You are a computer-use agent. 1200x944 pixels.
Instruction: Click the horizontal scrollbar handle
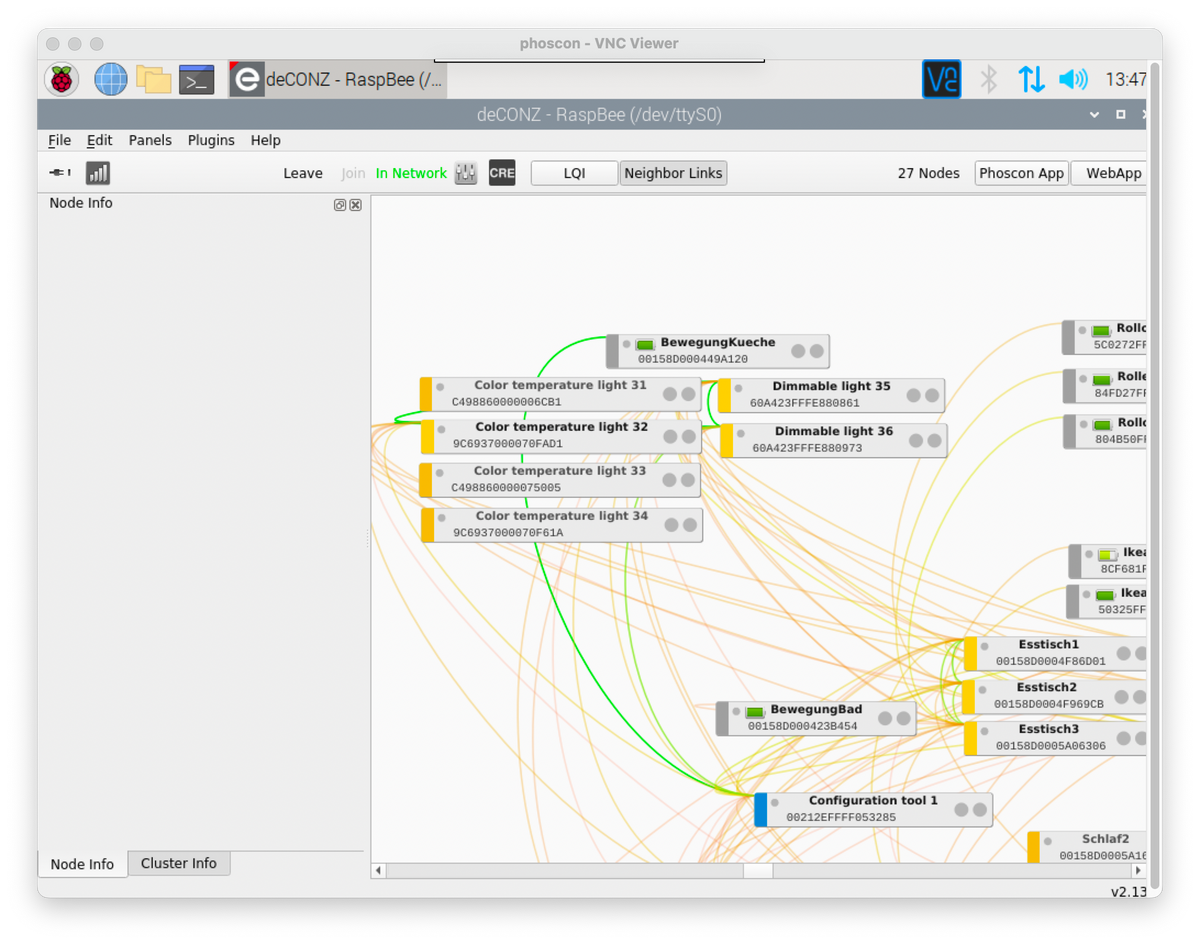(x=758, y=871)
